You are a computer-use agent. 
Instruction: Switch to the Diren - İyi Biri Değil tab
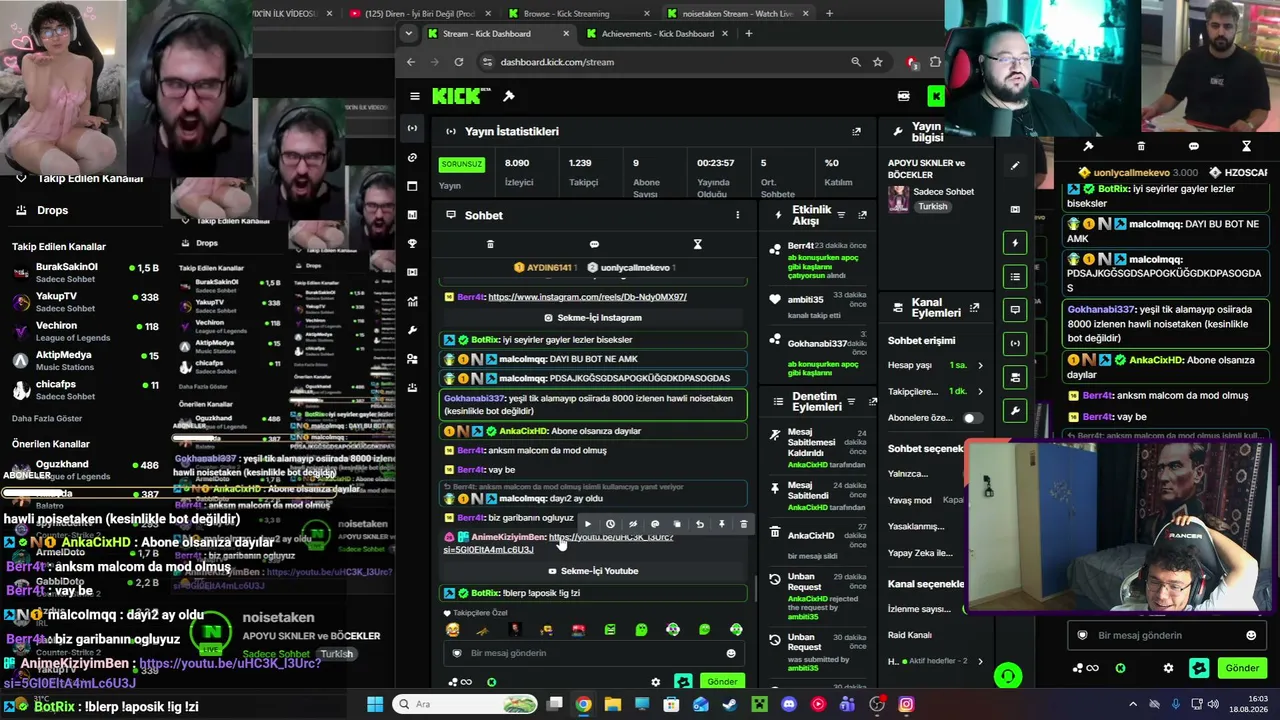(419, 14)
